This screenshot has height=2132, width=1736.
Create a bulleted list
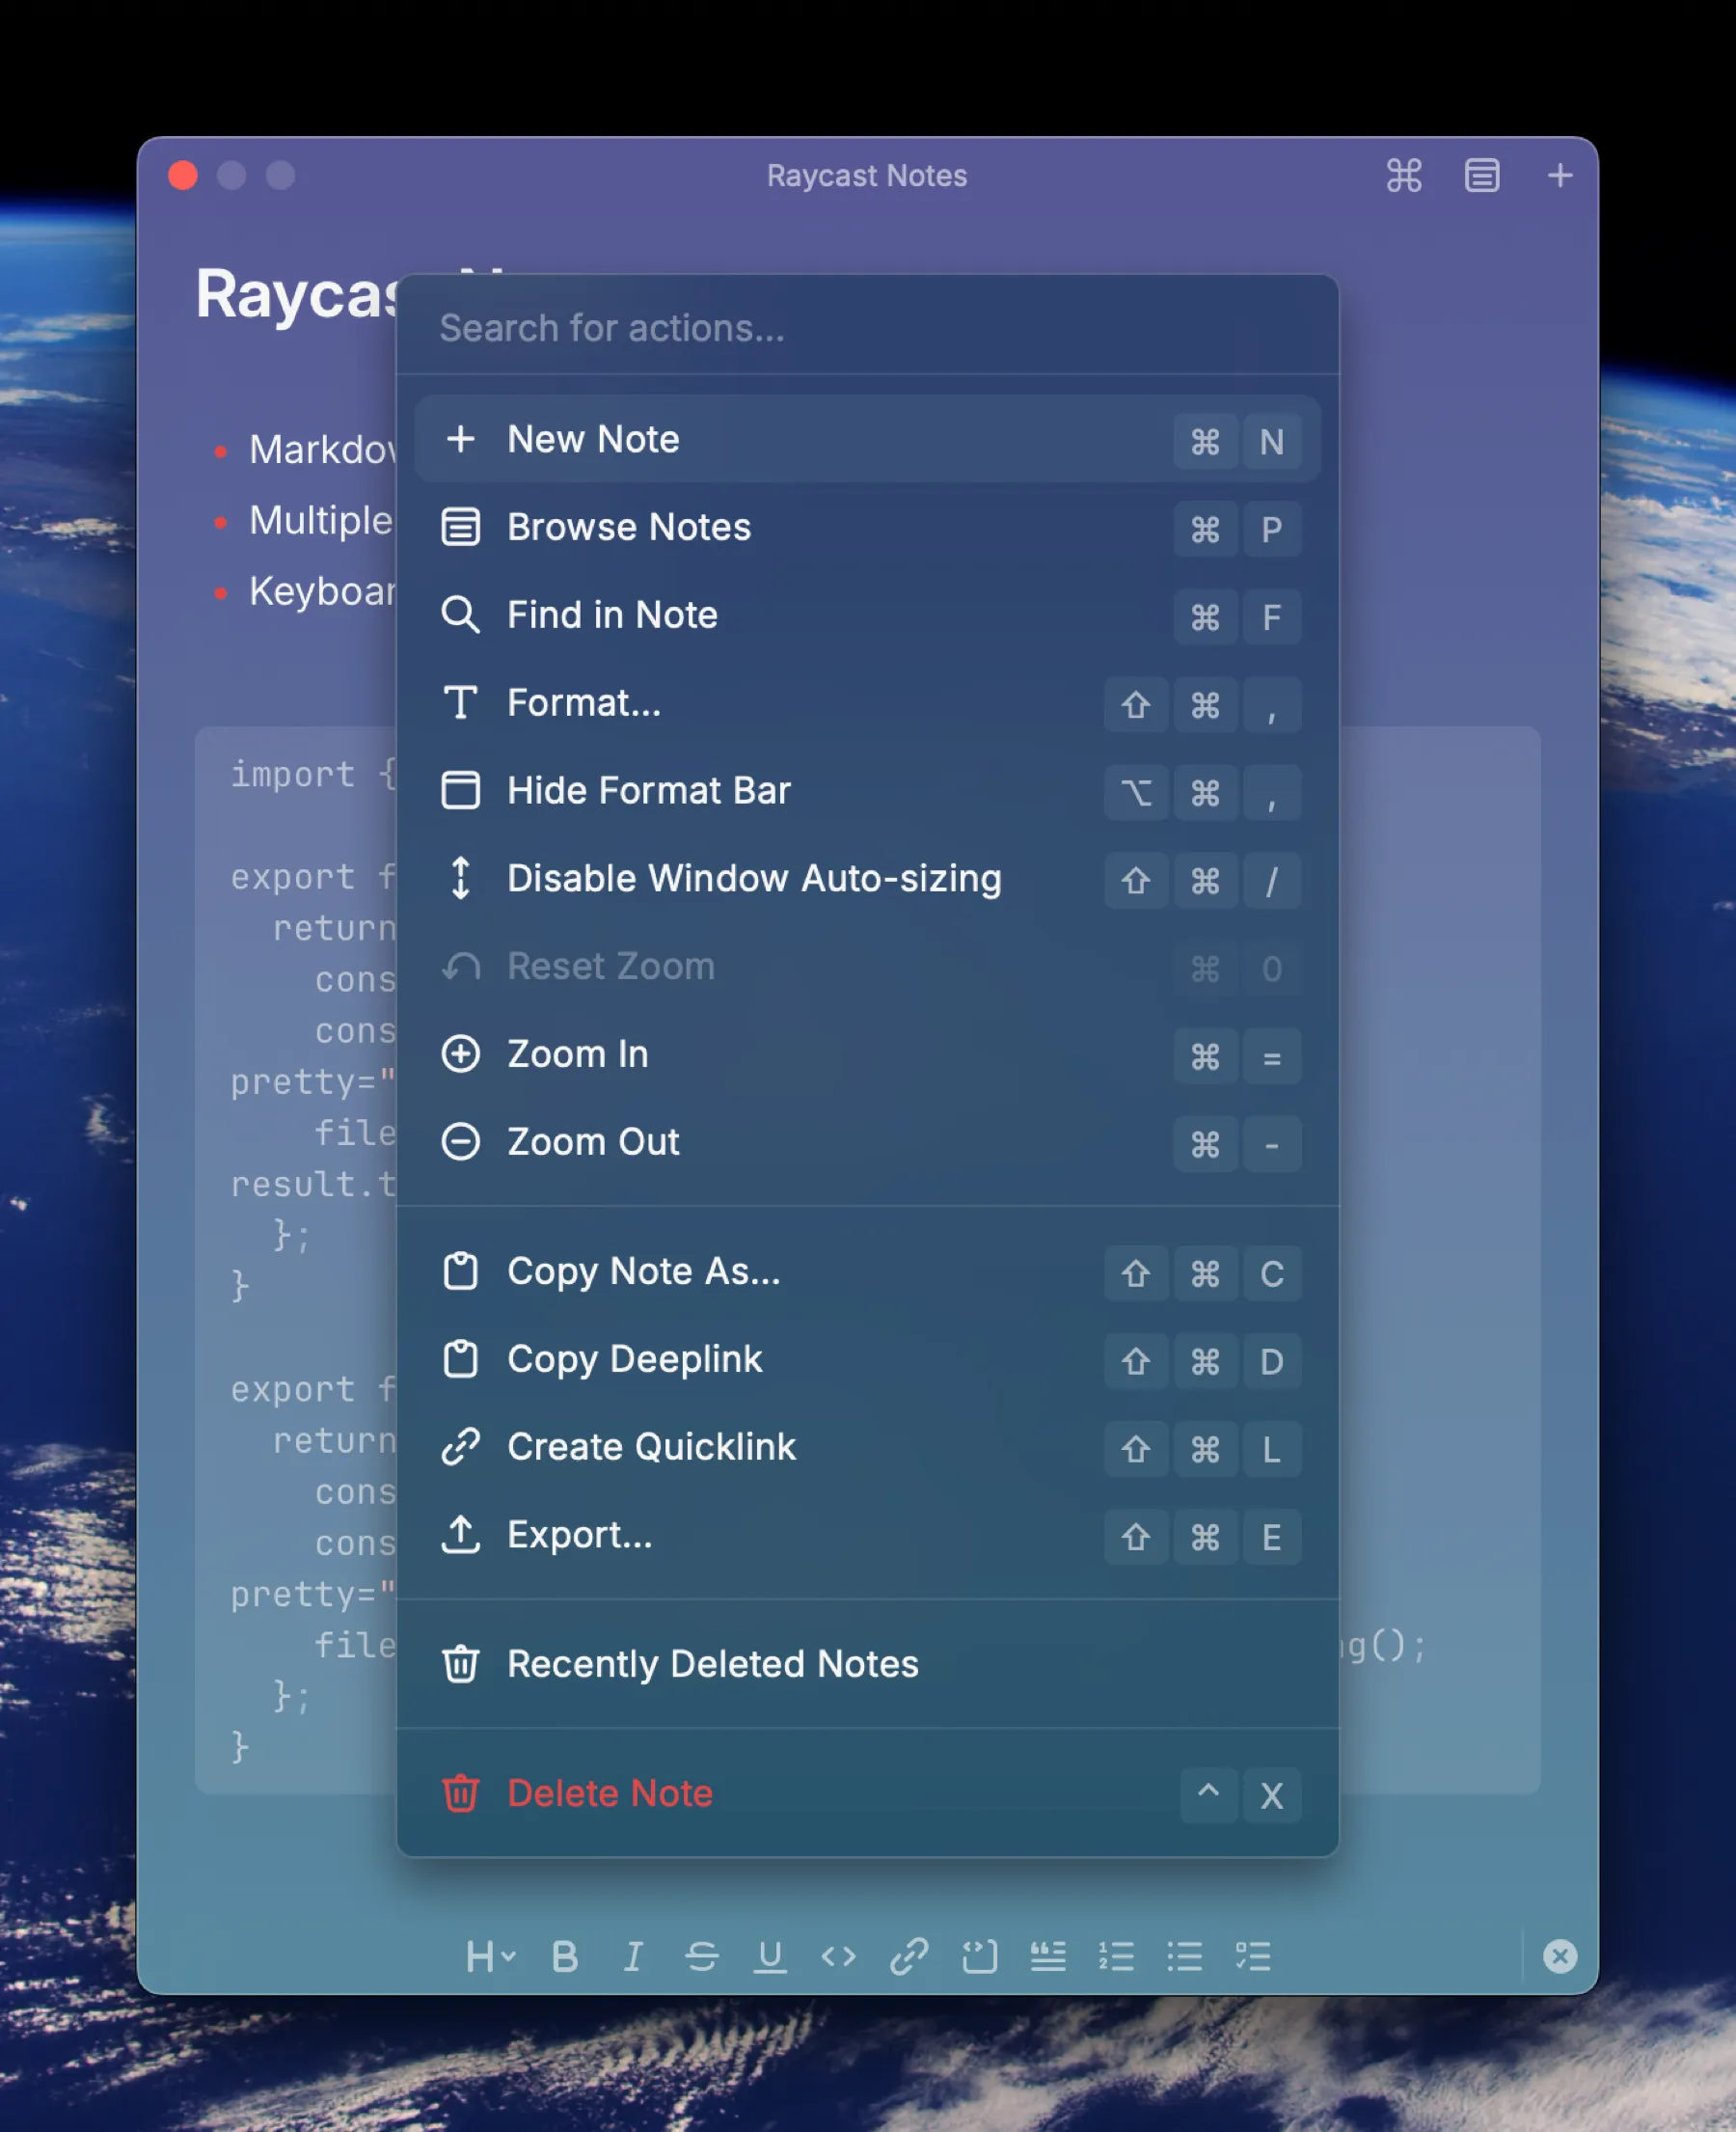click(1186, 1957)
